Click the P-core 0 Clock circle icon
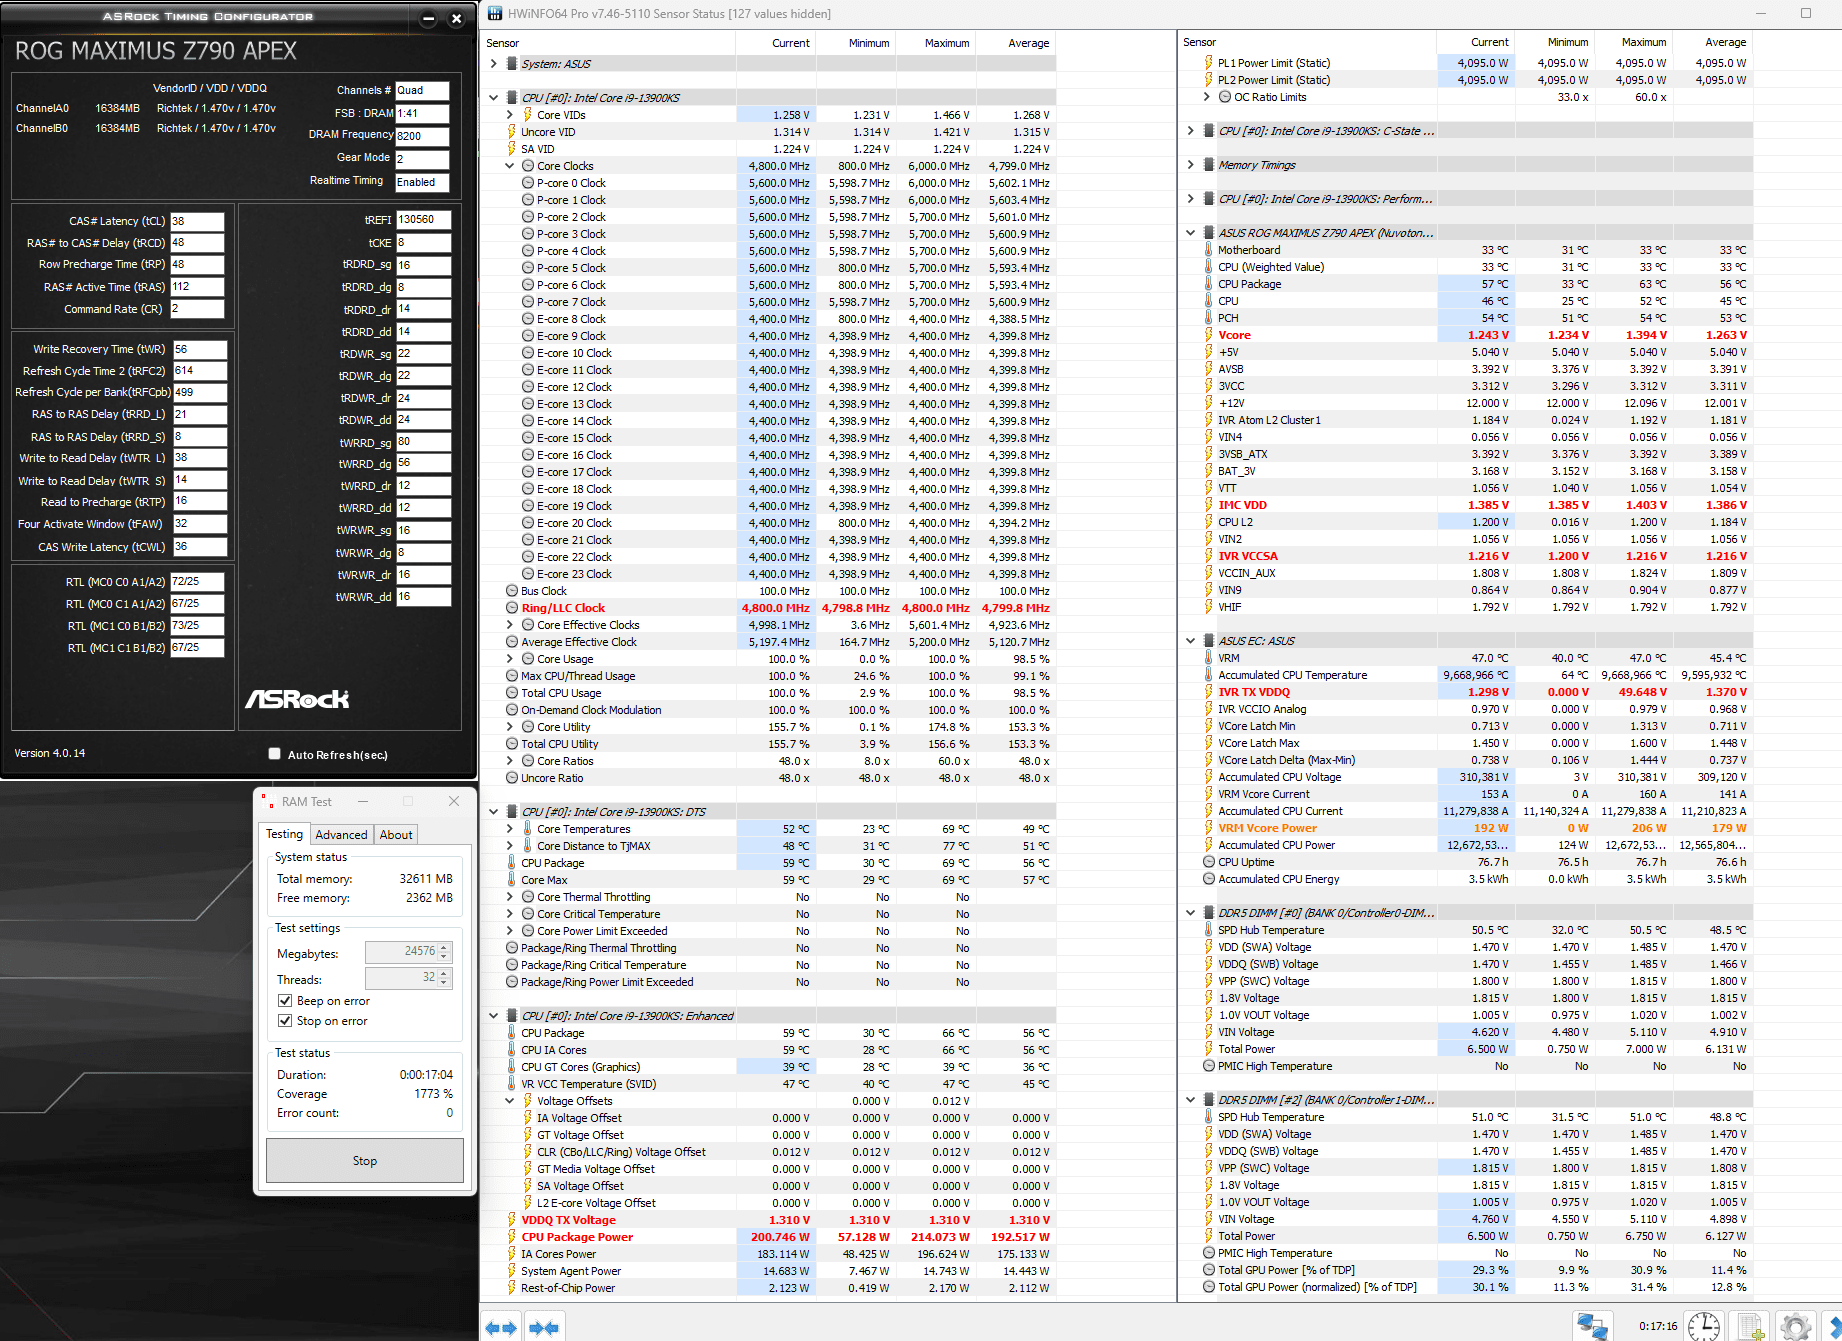The height and width of the screenshot is (1341, 1842). coord(528,183)
